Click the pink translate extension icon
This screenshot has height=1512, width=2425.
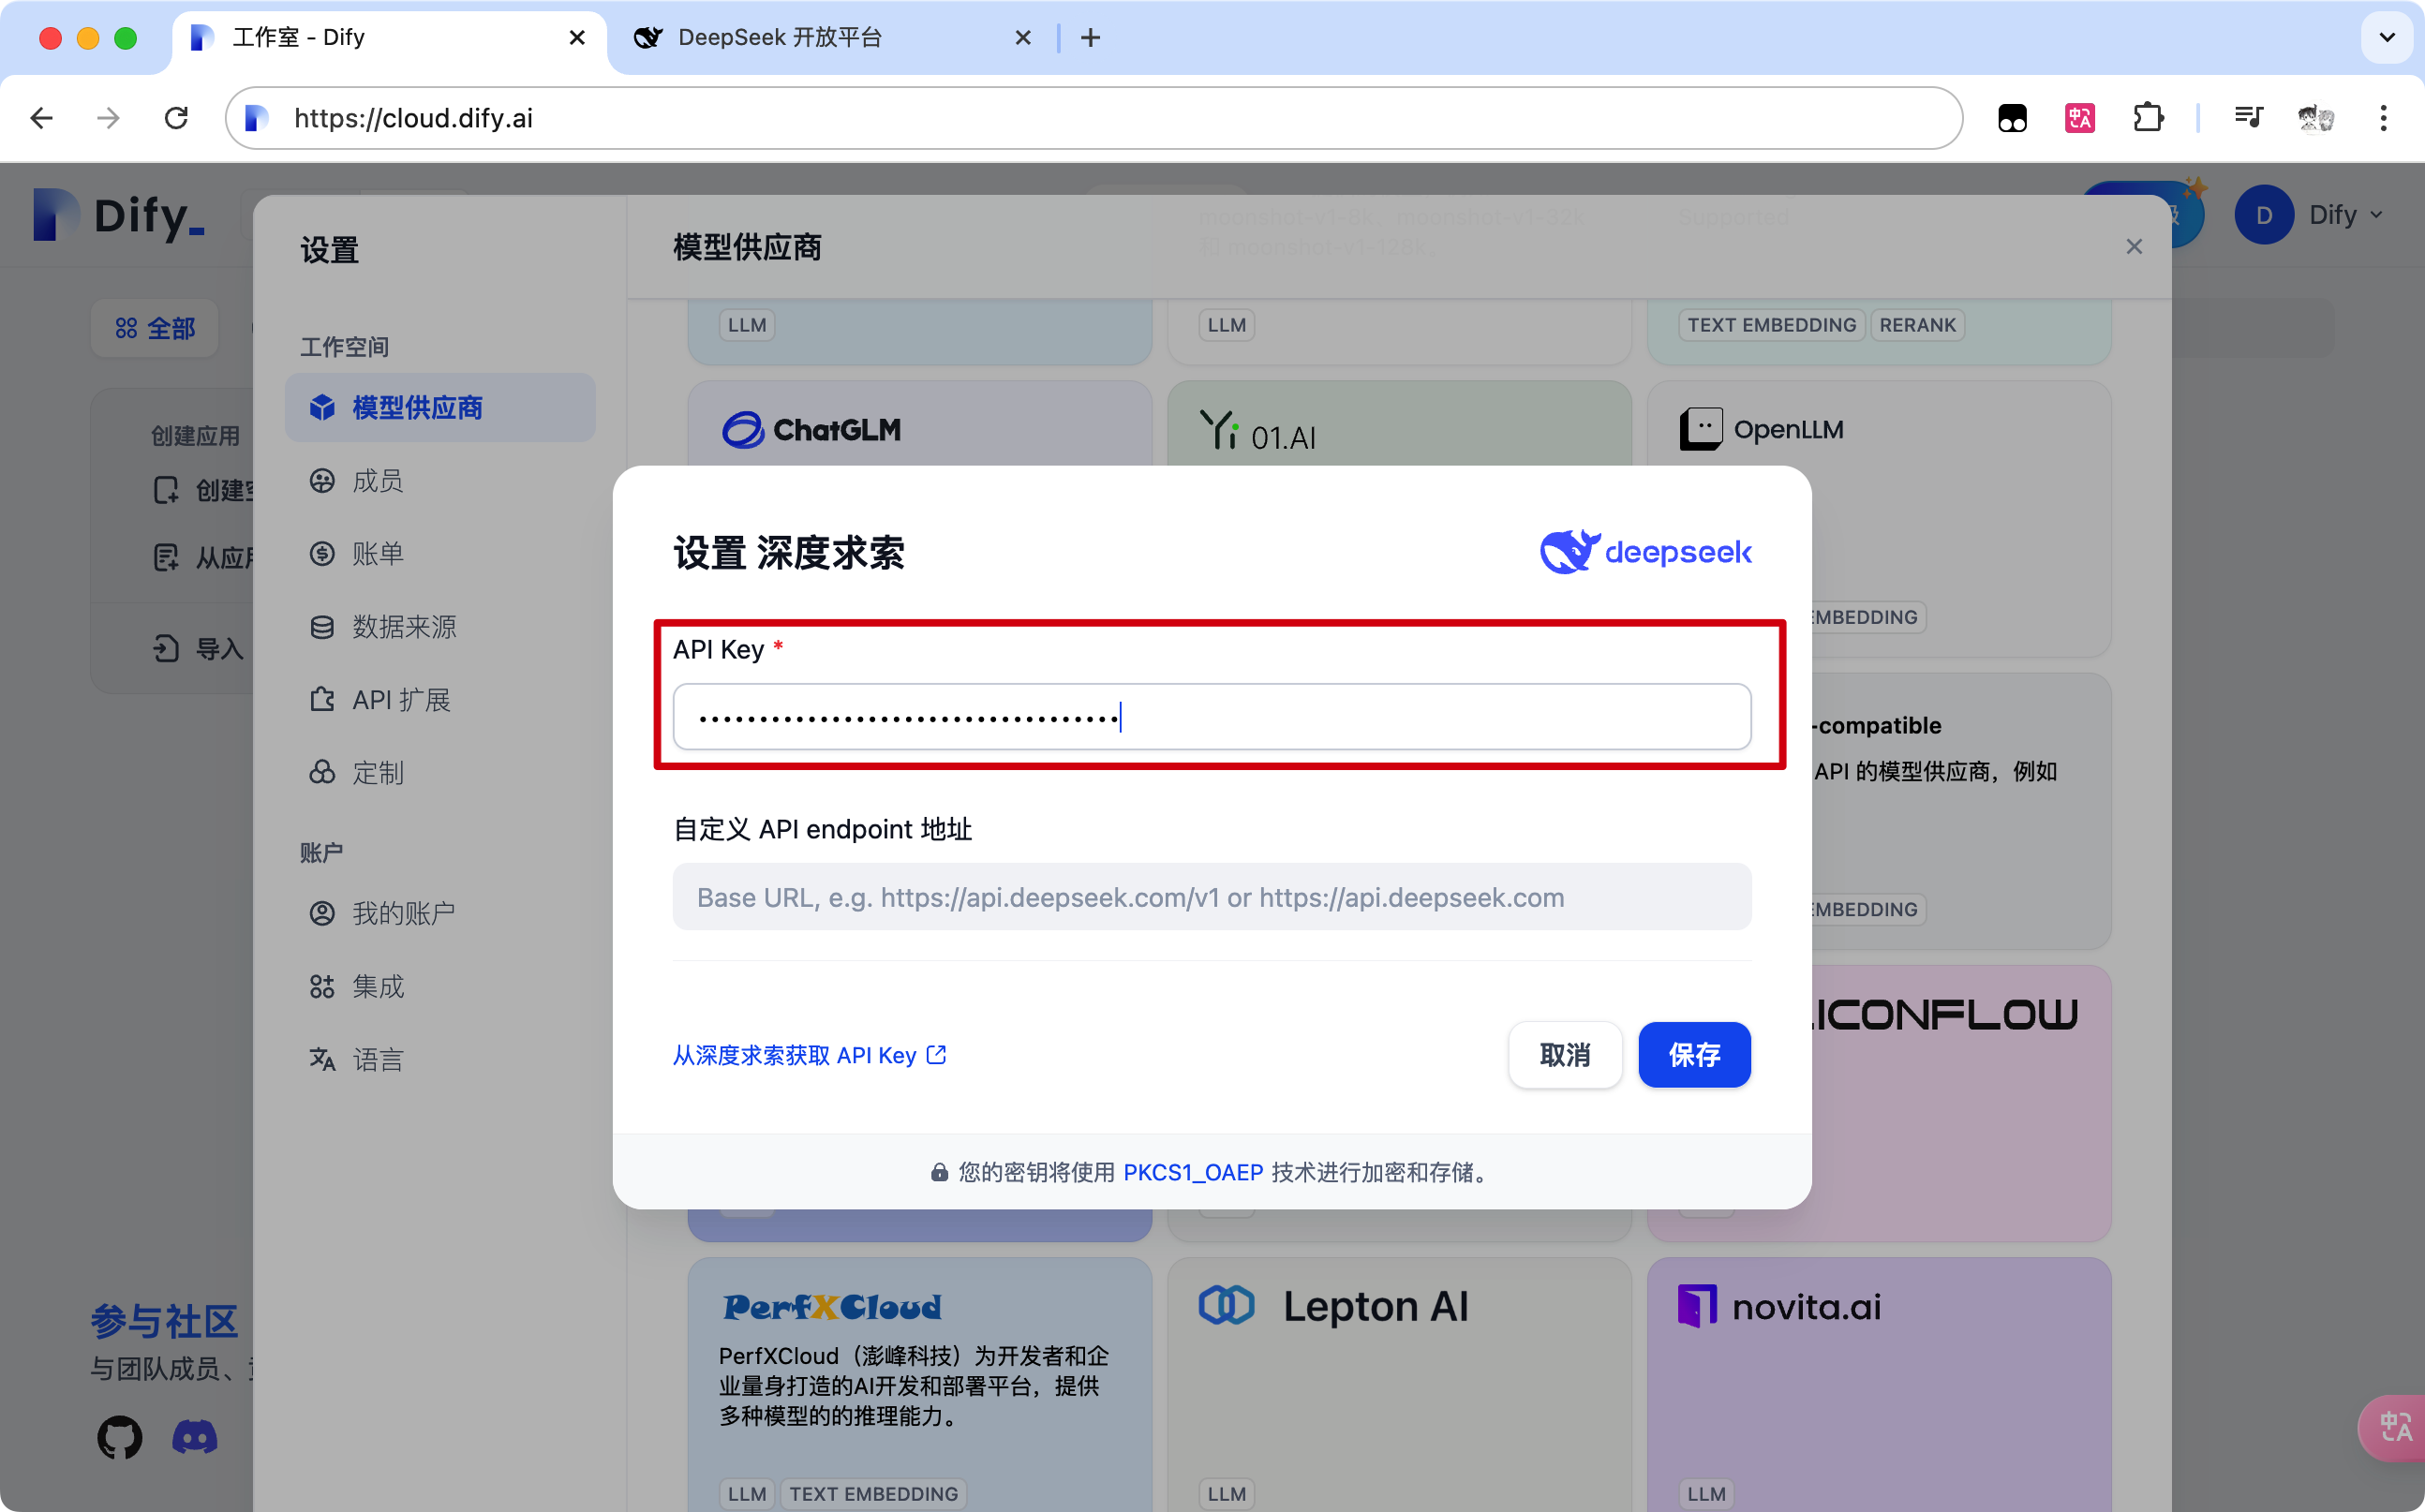[x=2080, y=118]
